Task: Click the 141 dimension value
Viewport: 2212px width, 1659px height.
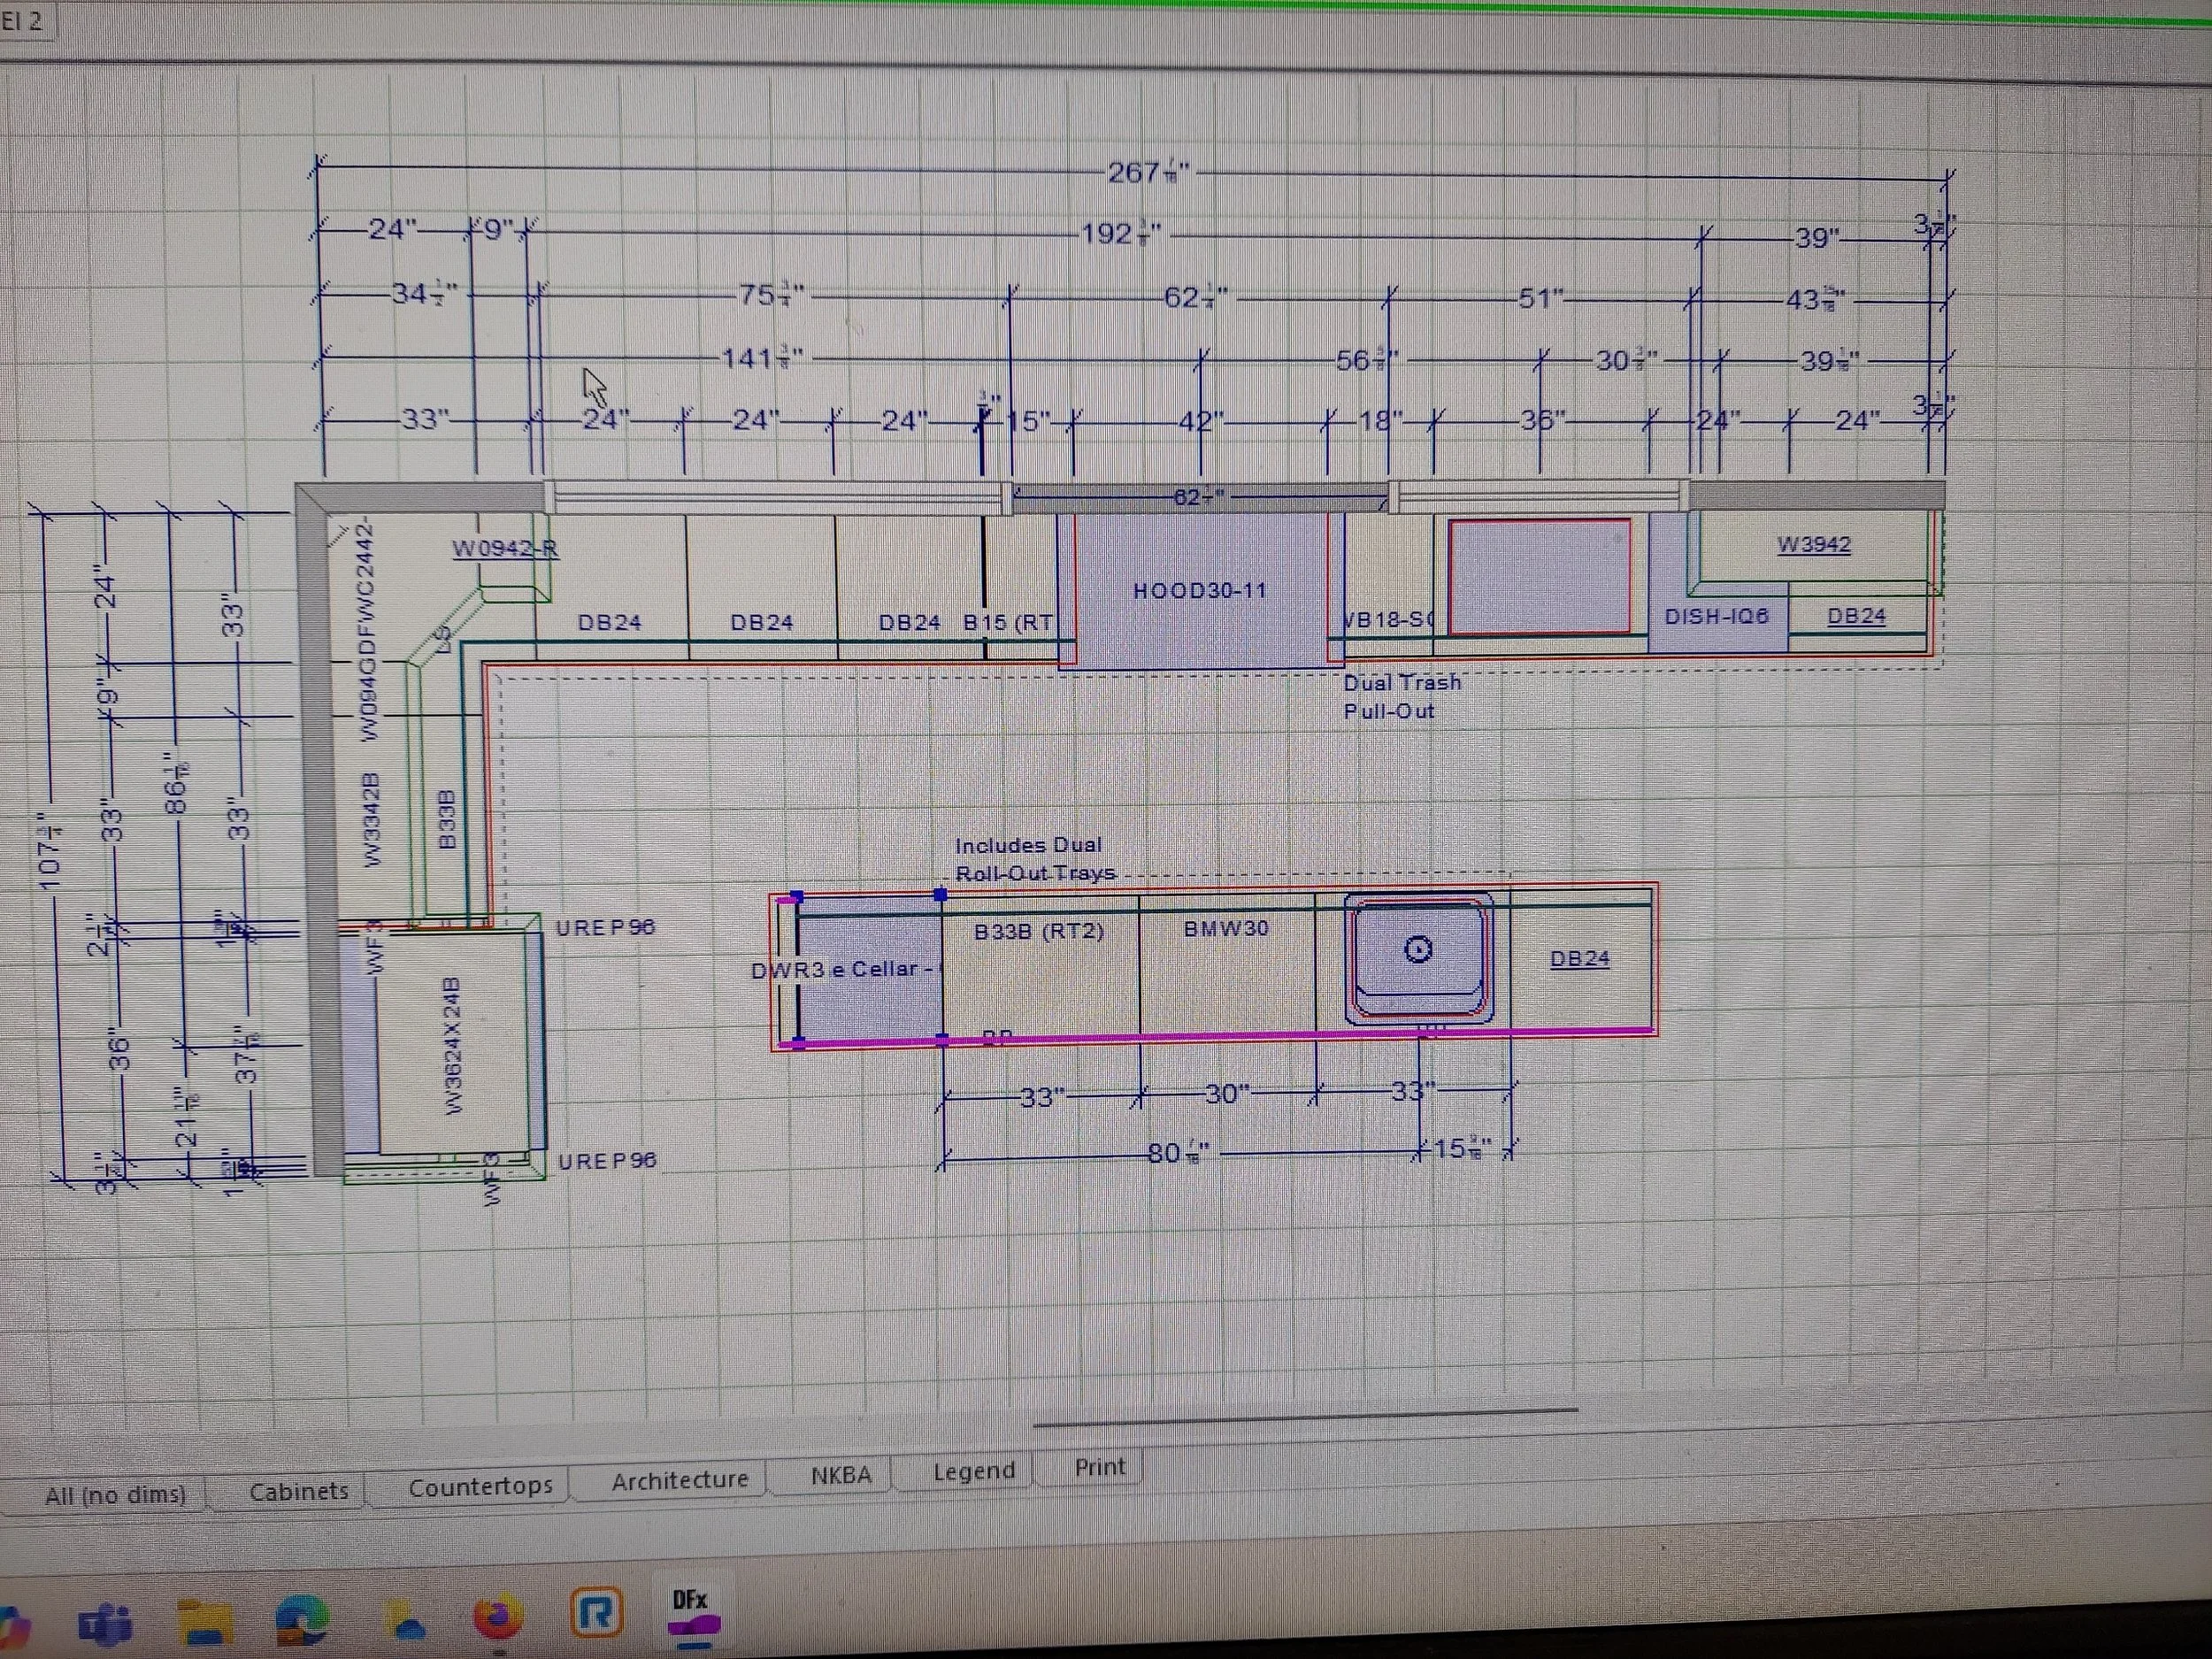Action: (762, 358)
